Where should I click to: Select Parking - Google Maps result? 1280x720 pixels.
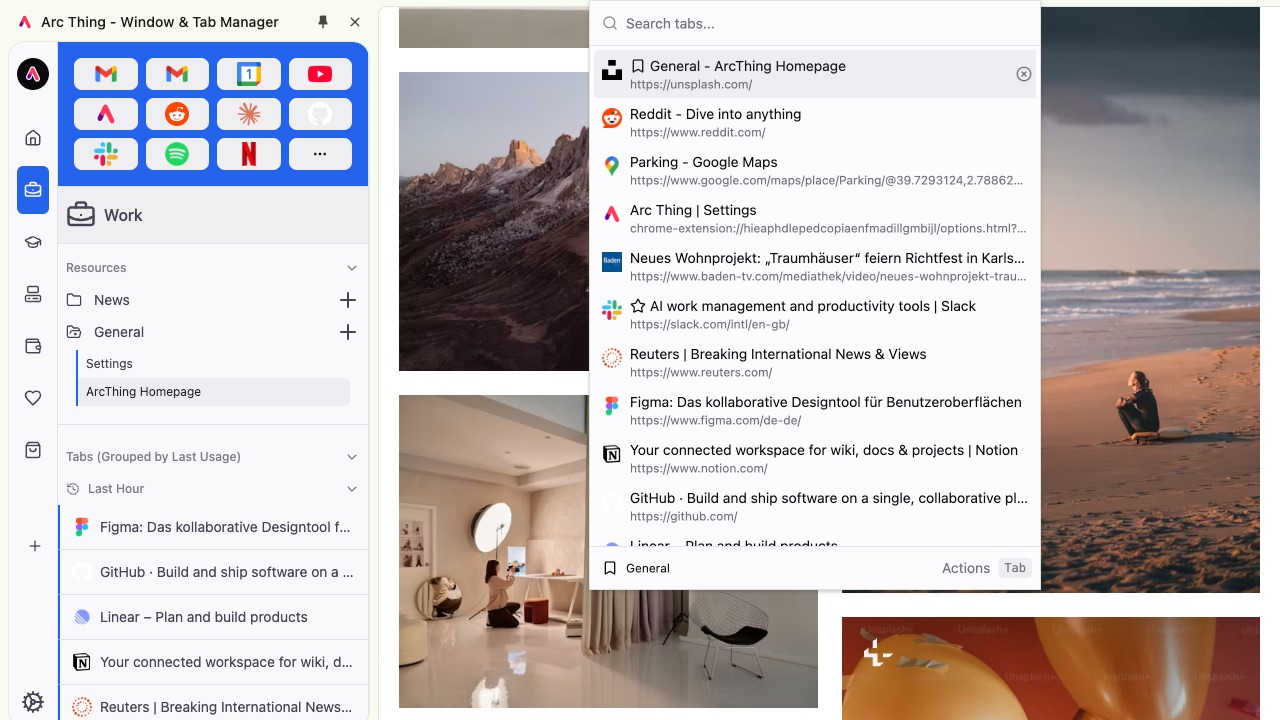pyautogui.click(x=815, y=170)
